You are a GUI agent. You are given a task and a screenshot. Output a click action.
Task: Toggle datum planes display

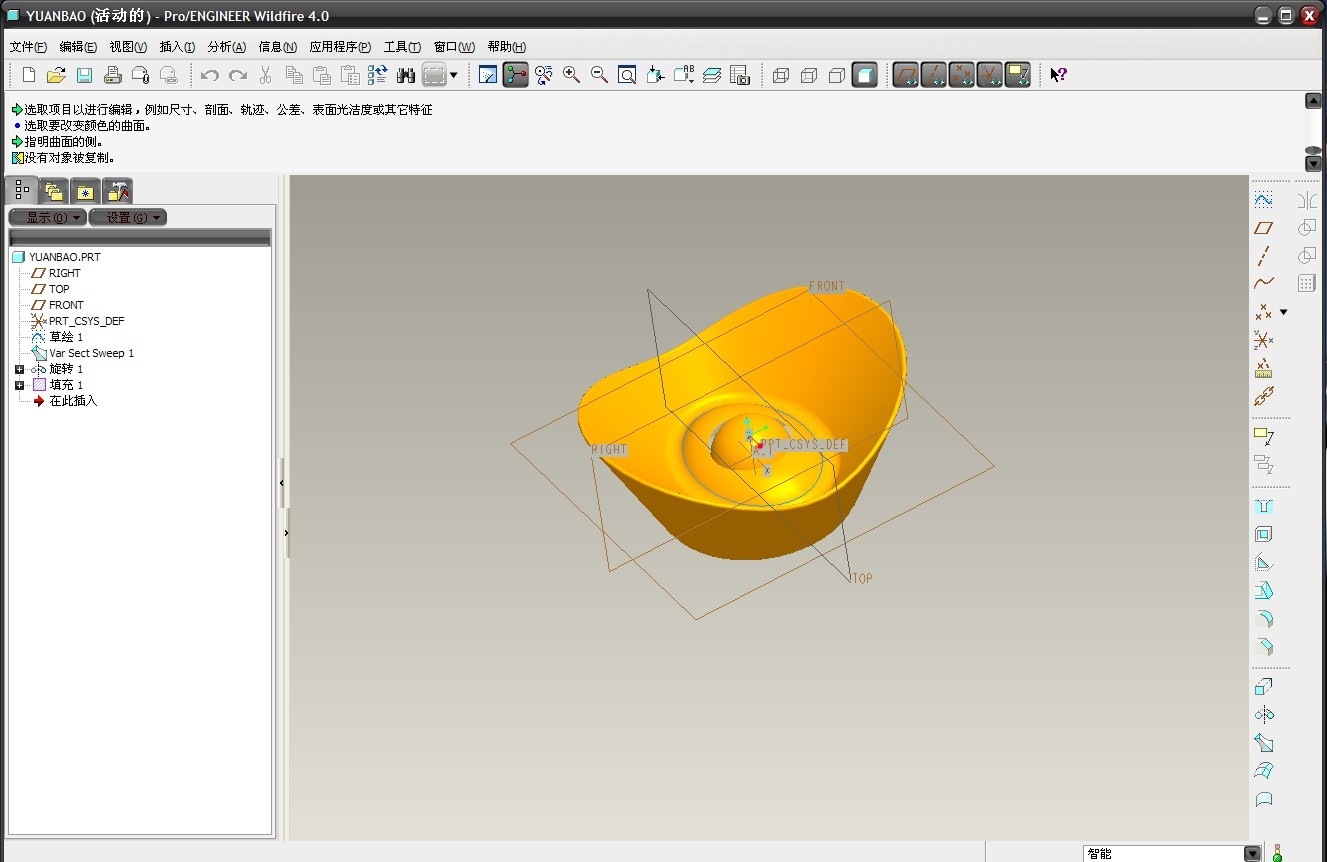[906, 75]
